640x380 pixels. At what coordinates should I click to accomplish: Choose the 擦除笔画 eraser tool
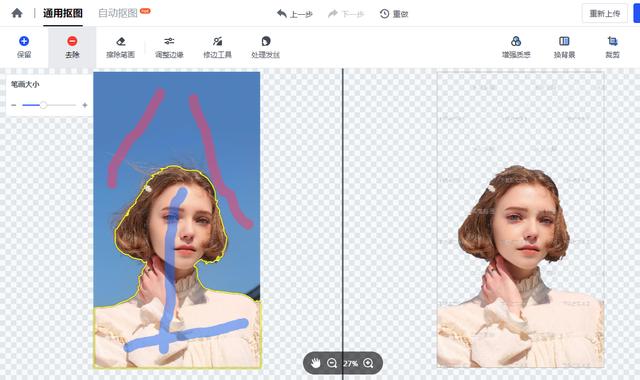point(120,47)
